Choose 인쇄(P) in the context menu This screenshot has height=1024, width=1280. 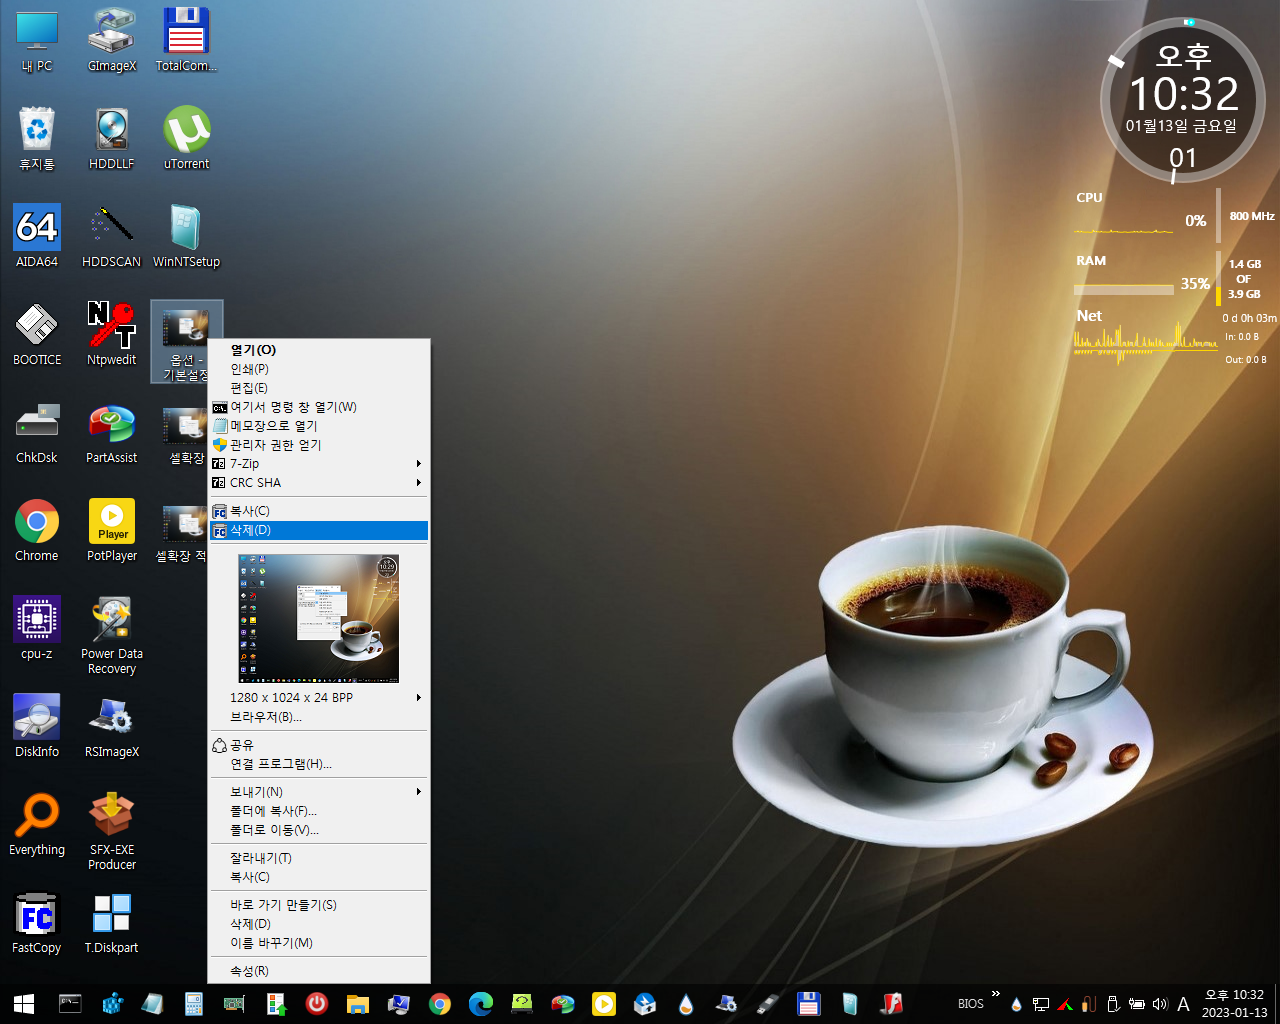(319, 369)
